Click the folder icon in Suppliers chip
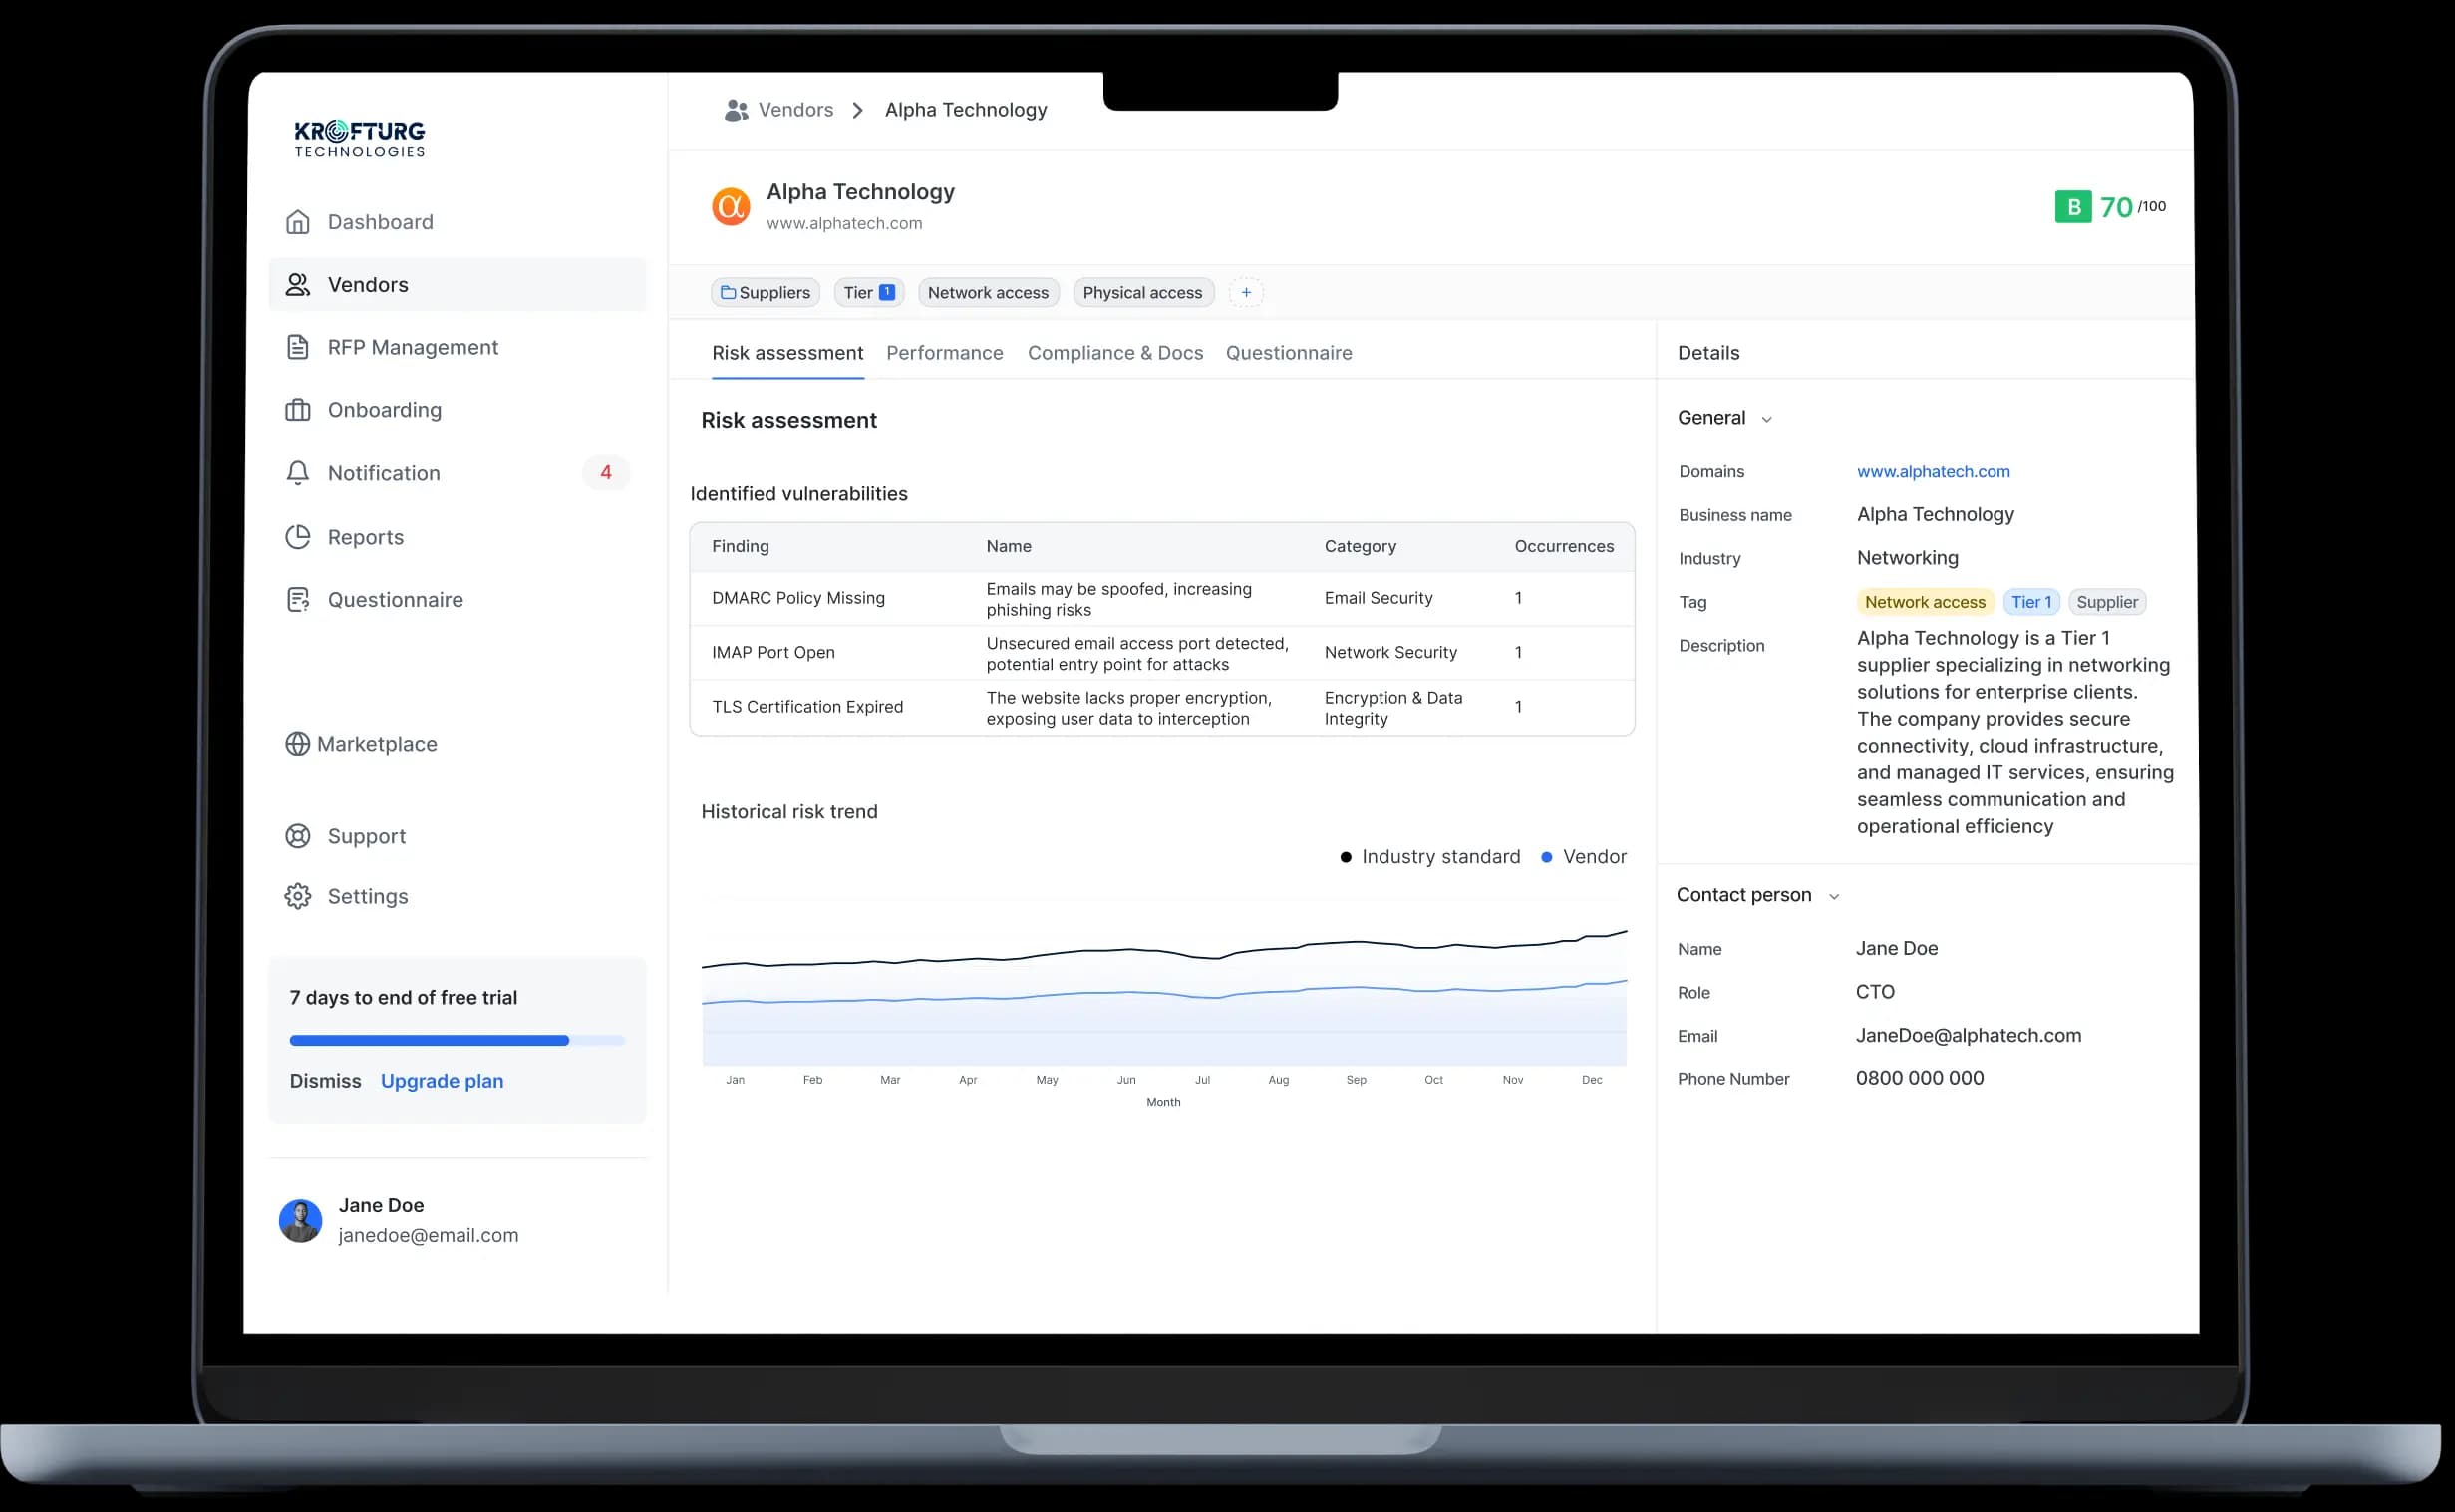Screen dimensions: 2455x1512 (x=728, y=293)
